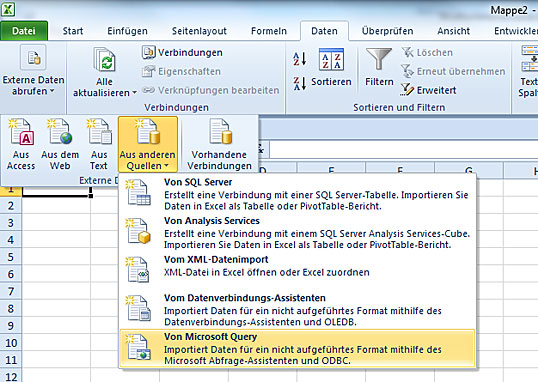This screenshot has height=382, width=538.
Task: Open the Sortieren dialog
Action: pos(331,67)
